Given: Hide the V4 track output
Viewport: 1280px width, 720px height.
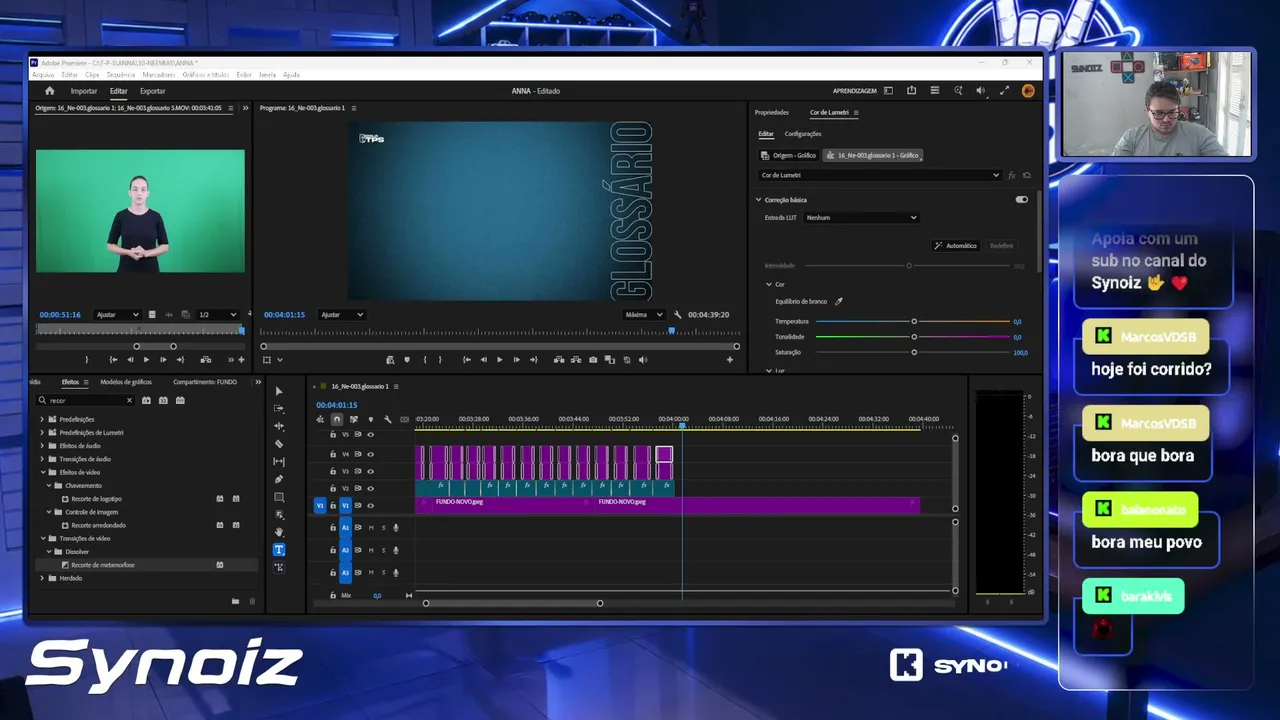Looking at the screenshot, I should [370, 454].
